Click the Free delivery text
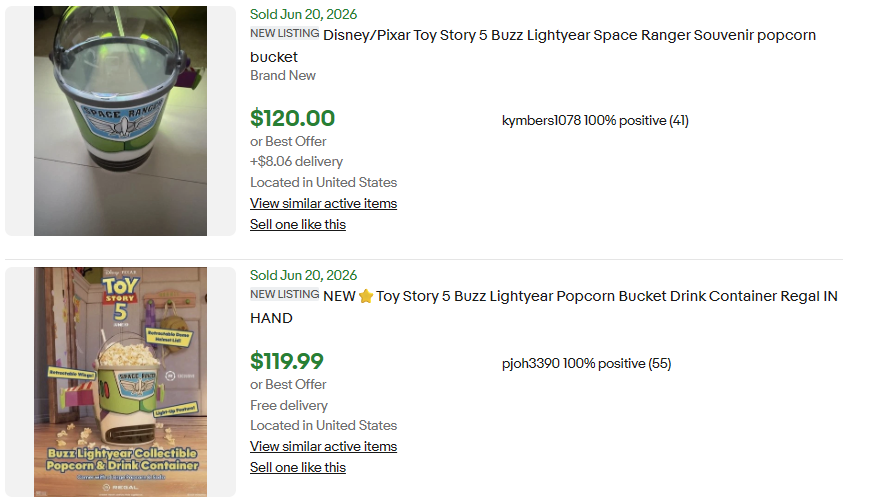The image size is (876, 501). tap(289, 405)
